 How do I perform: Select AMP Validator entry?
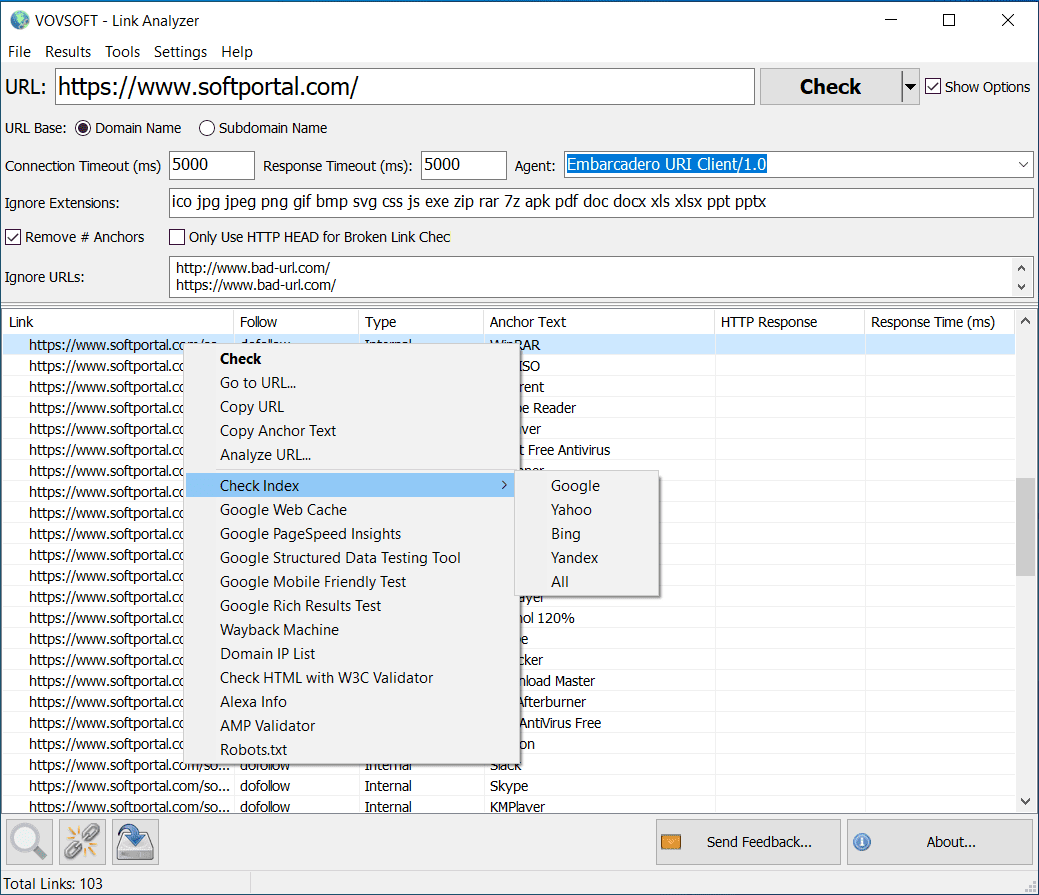pyautogui.click(x=350, y=726)
